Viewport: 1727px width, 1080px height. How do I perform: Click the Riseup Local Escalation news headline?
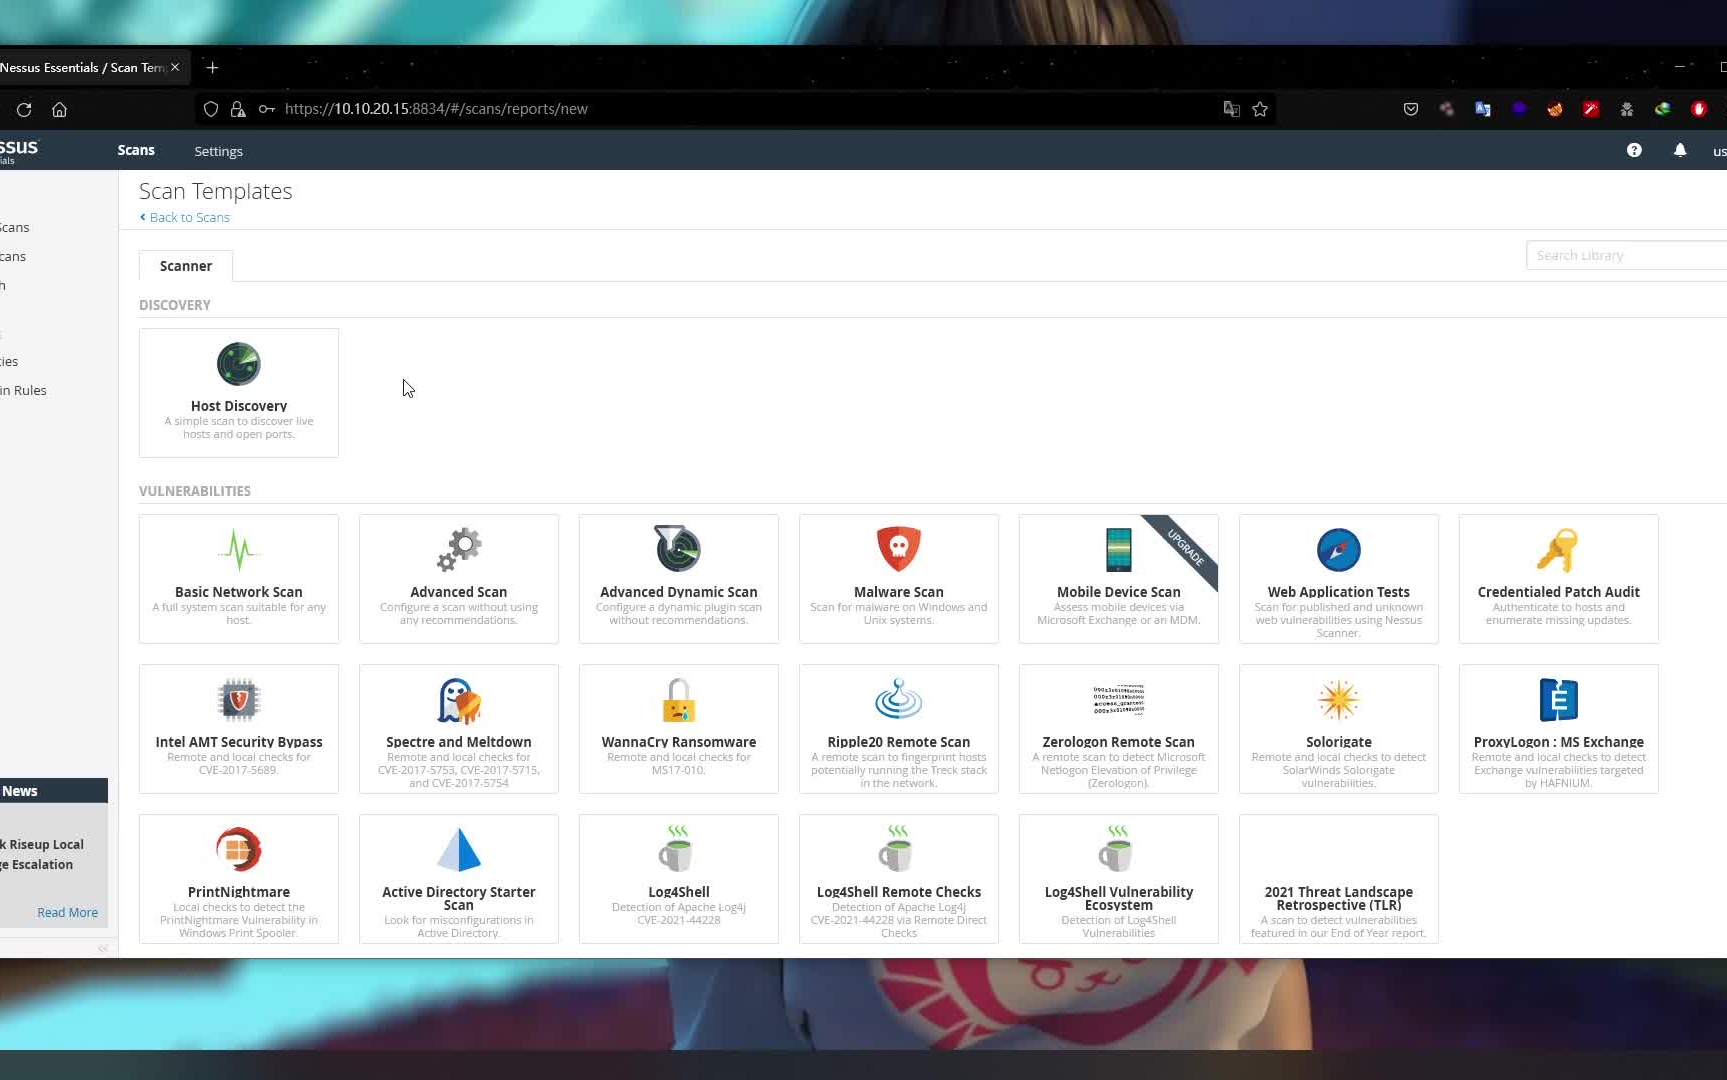point(41,854)
